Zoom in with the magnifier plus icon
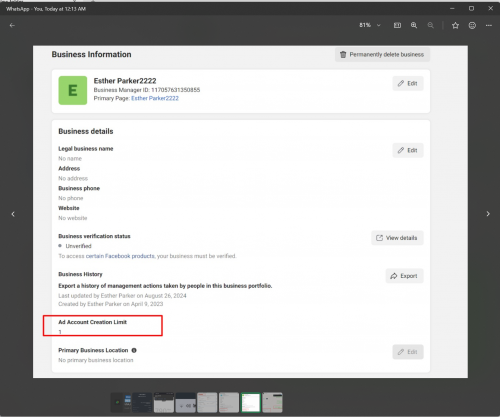Screen dimensions: 500x417 coord(414,25)
